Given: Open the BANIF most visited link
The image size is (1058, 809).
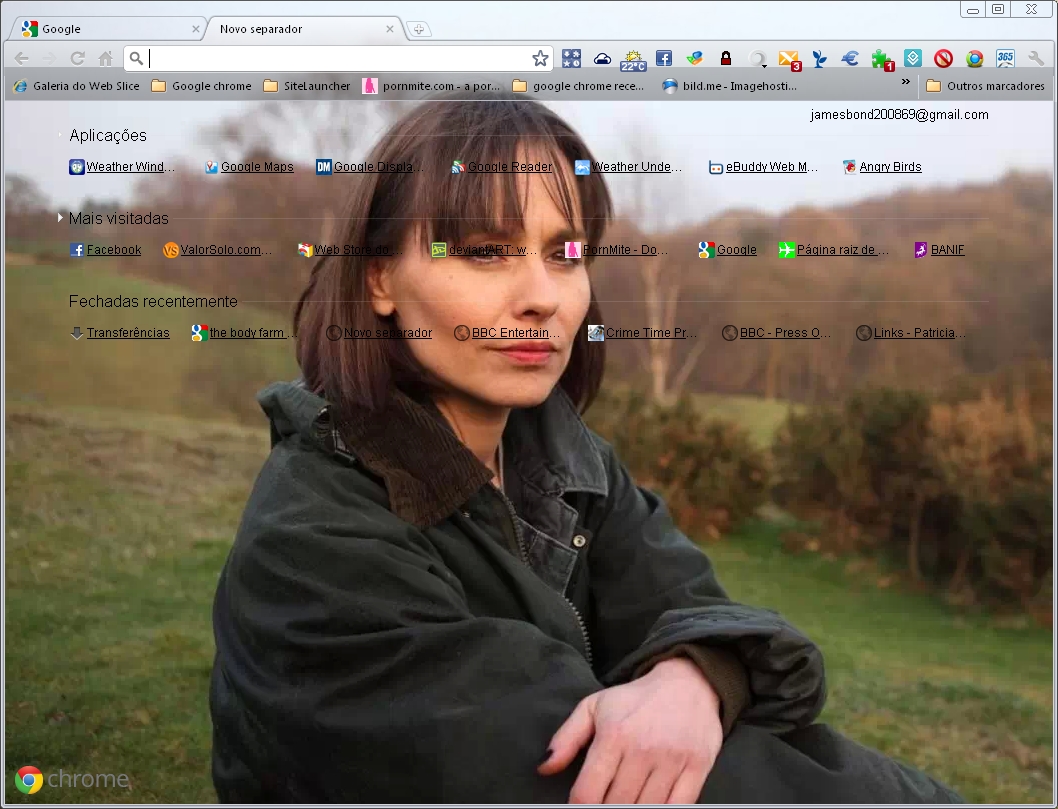Looking at the screenshot, I should click(x=939, y=250).
